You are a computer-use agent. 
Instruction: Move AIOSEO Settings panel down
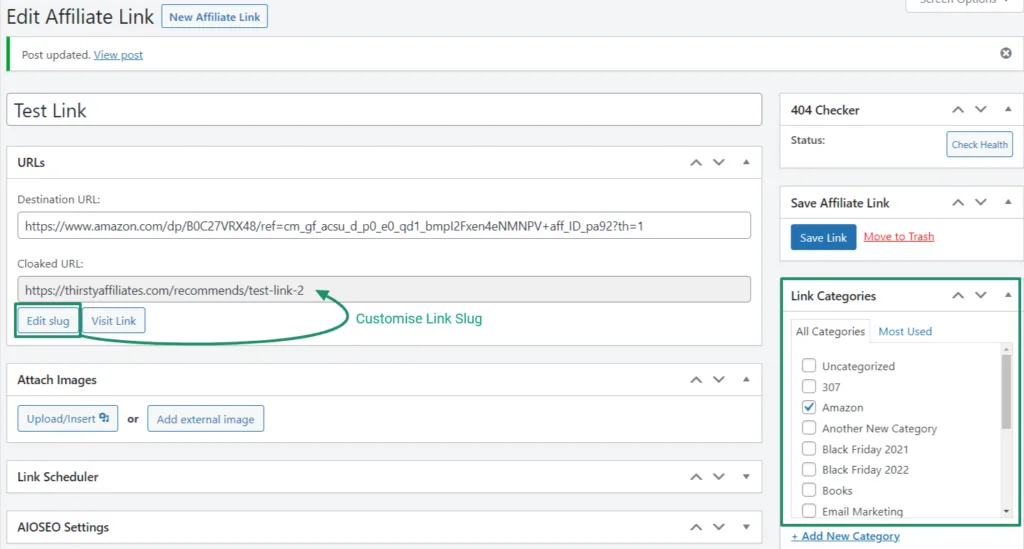[x=719, y=527]
